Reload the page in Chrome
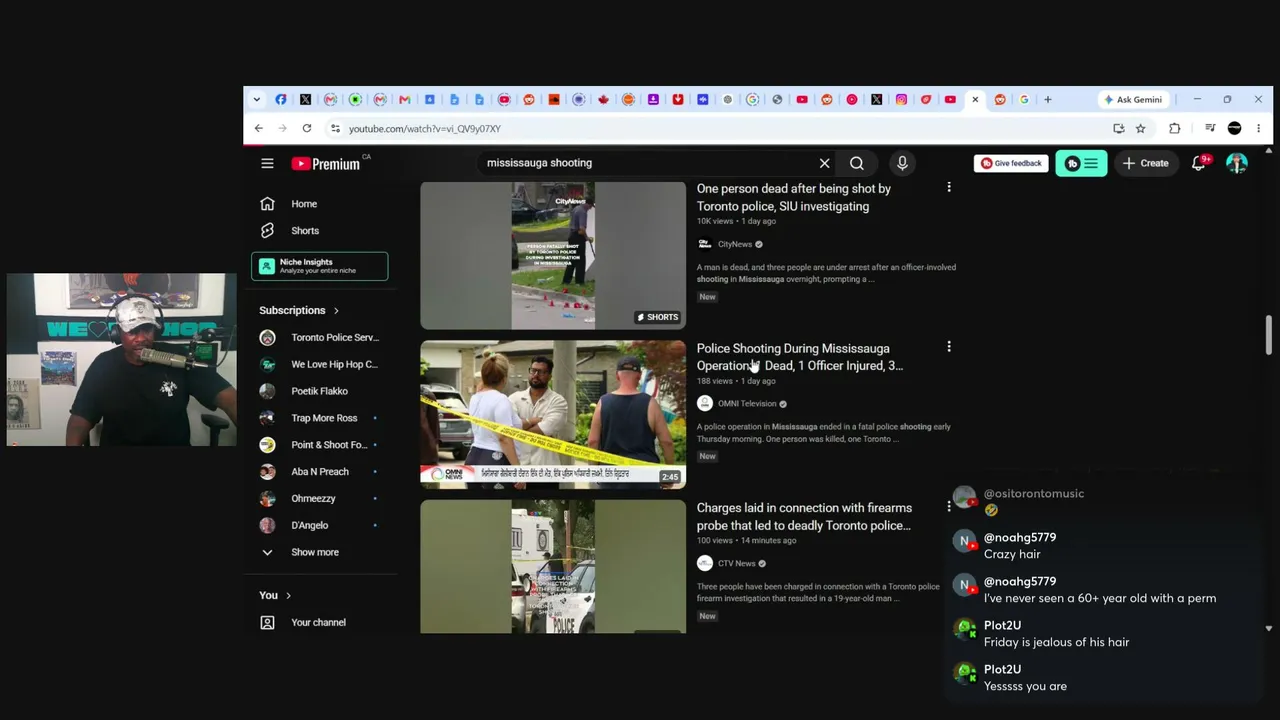Image resolution: width=1280 pixels, height=720 pixels. [307, 128]
